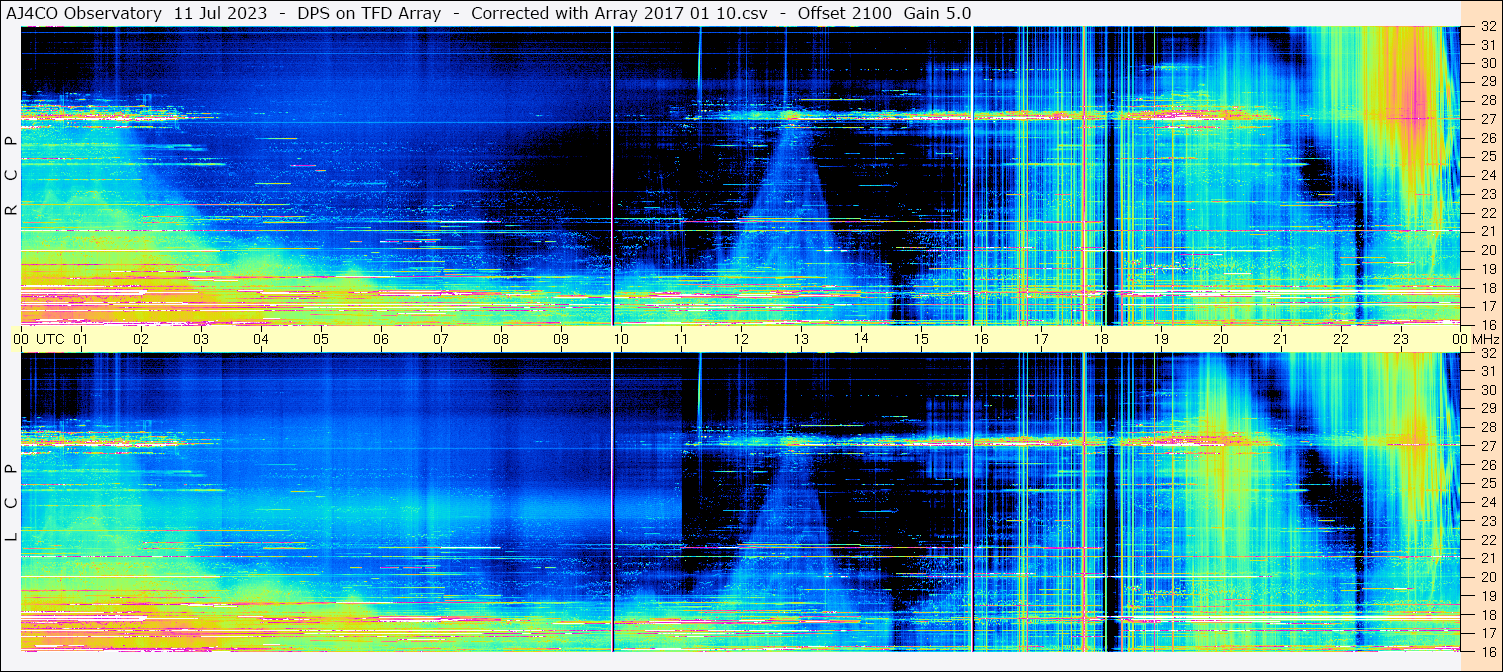This screenshot has height=672, width=1503.
Task: Click the 'AJ4CO Observatory' title text
Action: point(84,13)
